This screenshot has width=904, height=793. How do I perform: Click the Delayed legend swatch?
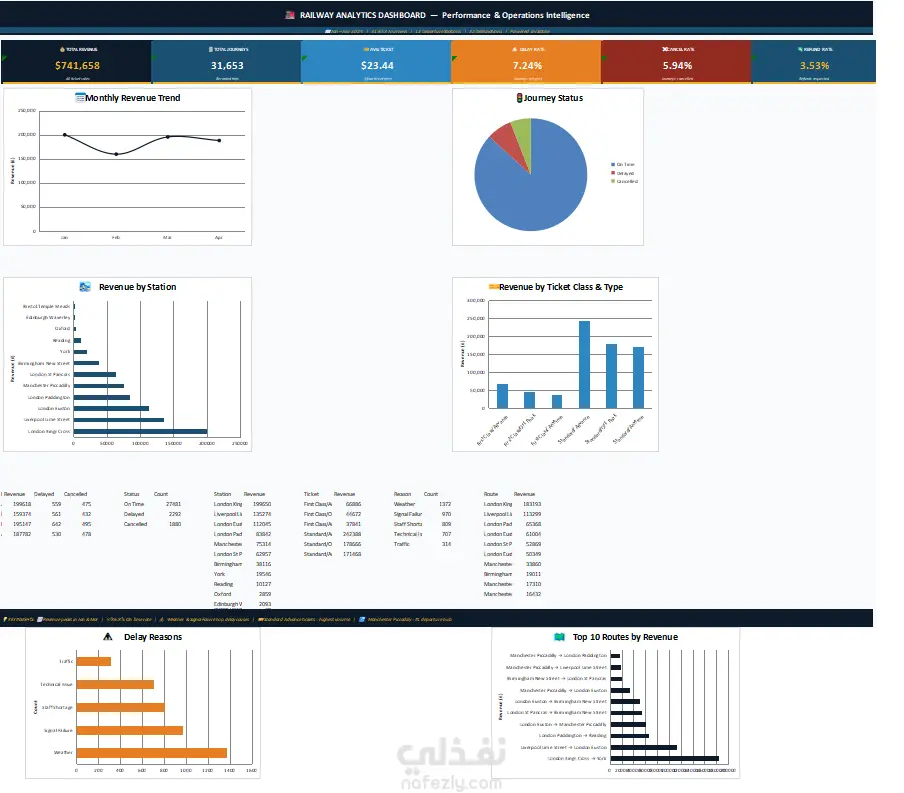613,173
